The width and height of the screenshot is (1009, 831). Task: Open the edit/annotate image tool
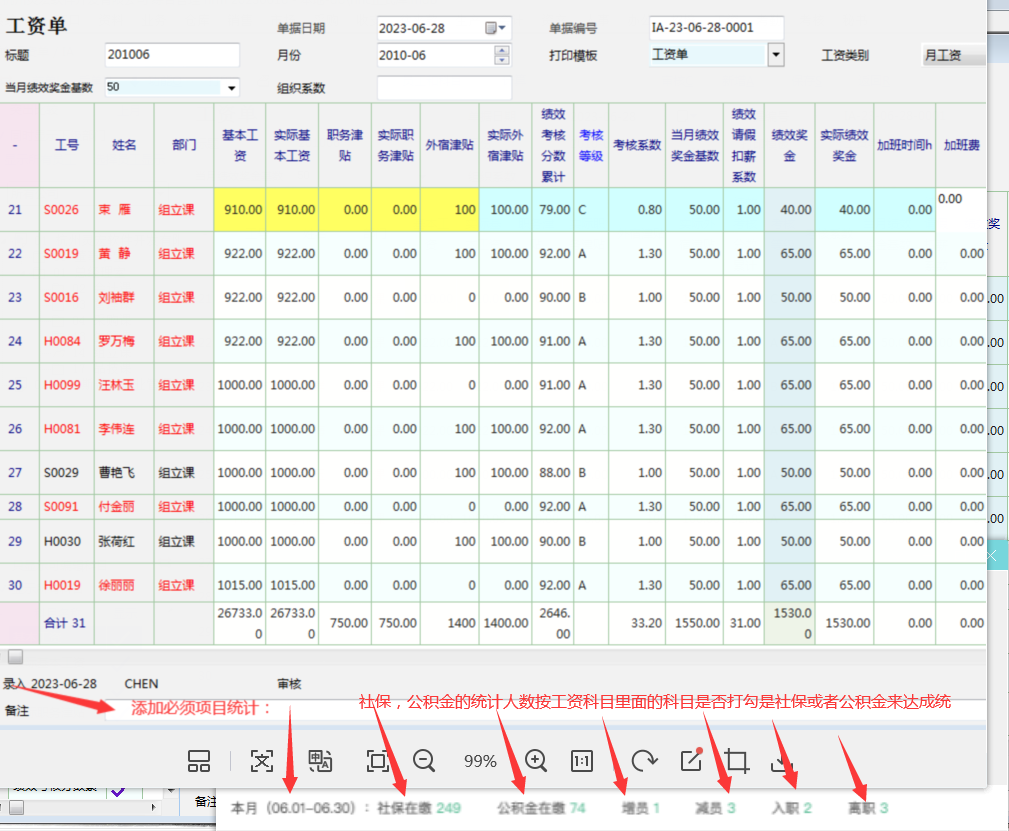[691, 760]
